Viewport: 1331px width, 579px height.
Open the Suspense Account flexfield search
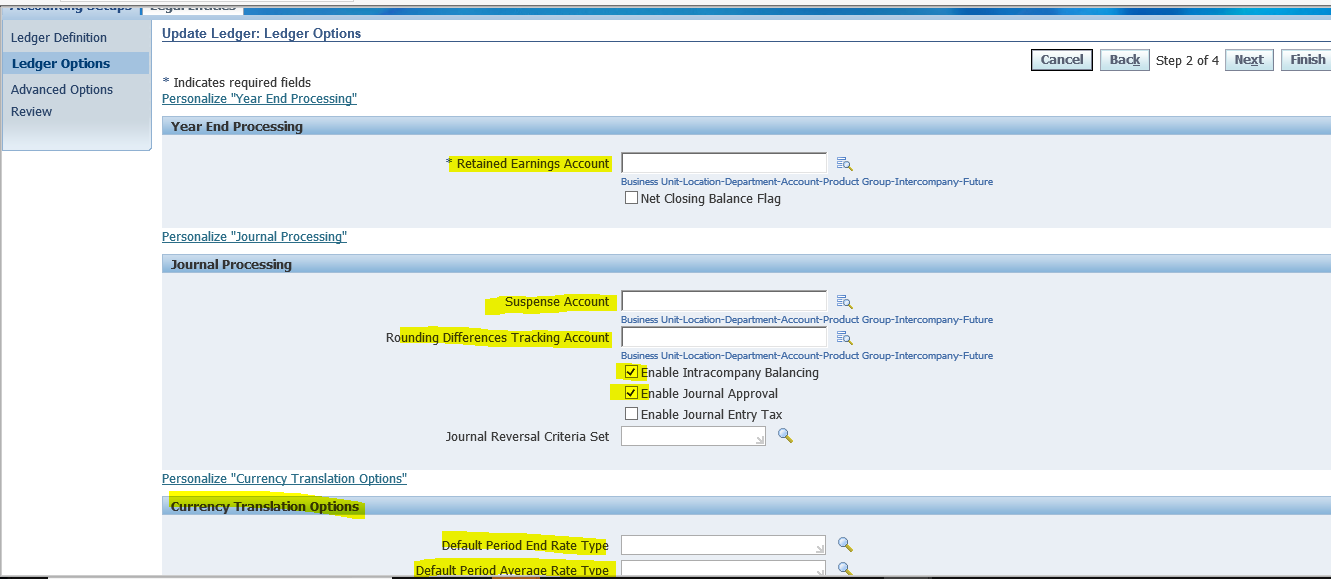844,301
